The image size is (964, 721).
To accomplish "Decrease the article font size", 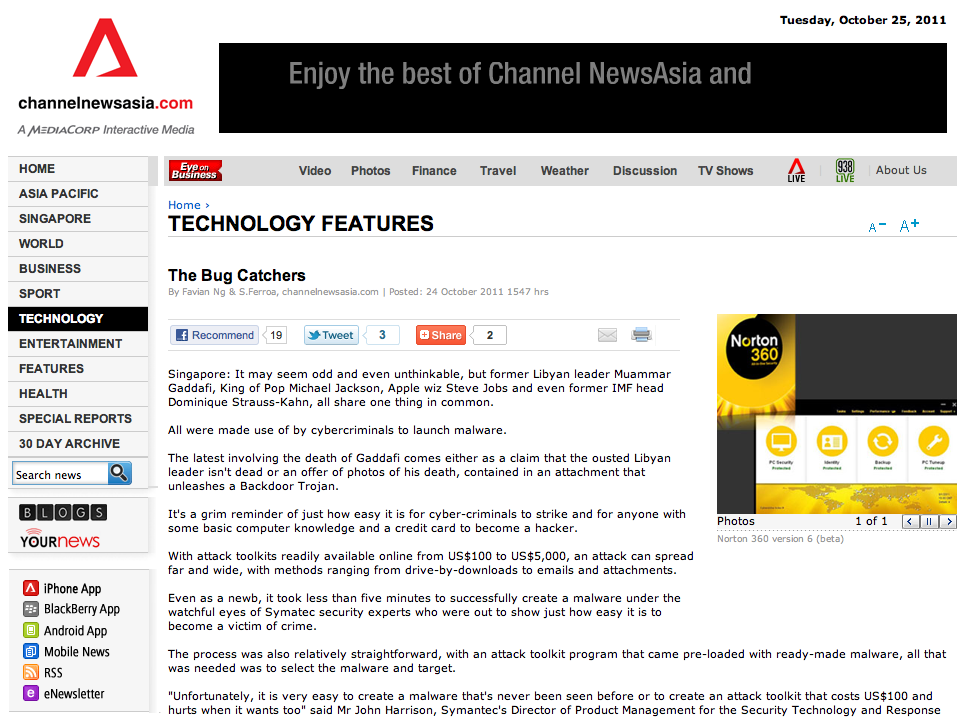I will tap(877, 227).
